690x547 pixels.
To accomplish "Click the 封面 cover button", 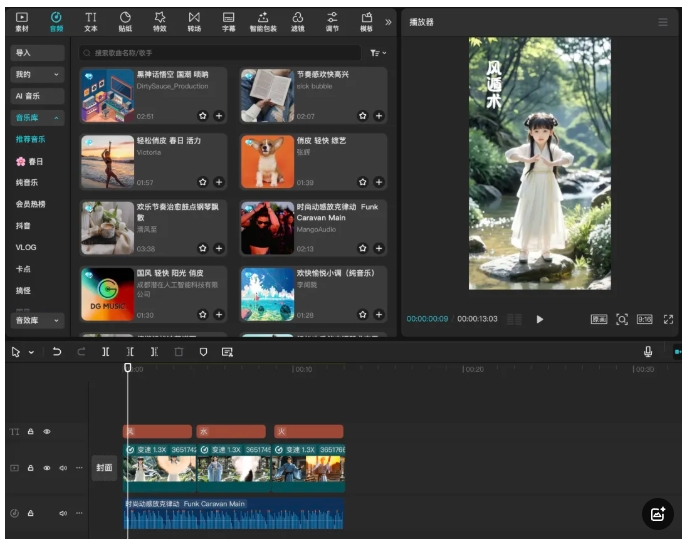I will click(x=105, y=468).
